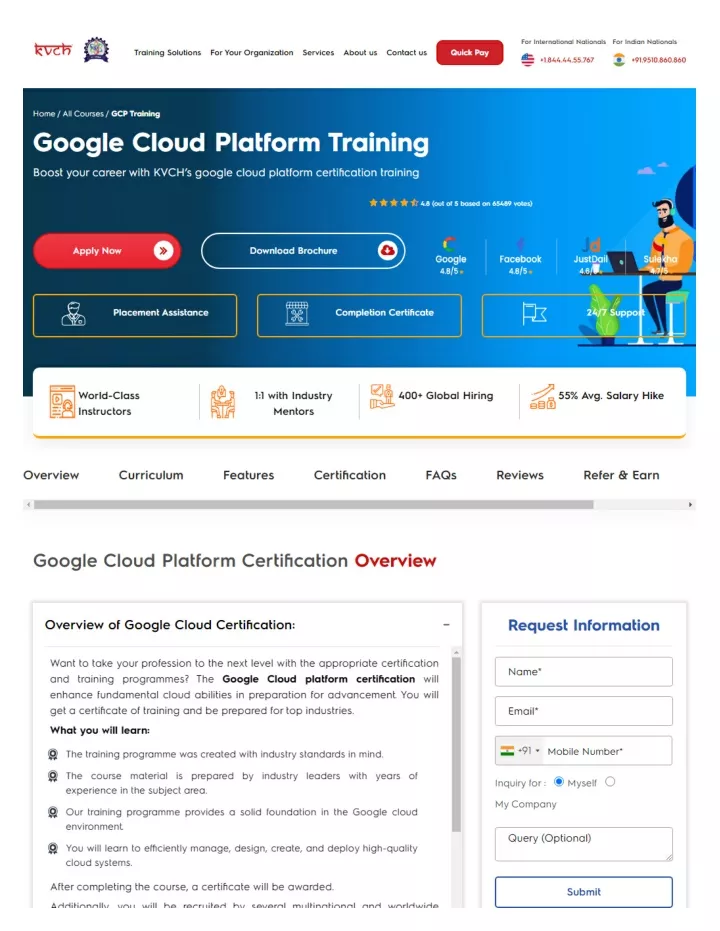The width and height of the screenshot is (720, 931).
Task: Switch to the Curriculum tab
Action: pyautogui.click(x=151, y=475)
